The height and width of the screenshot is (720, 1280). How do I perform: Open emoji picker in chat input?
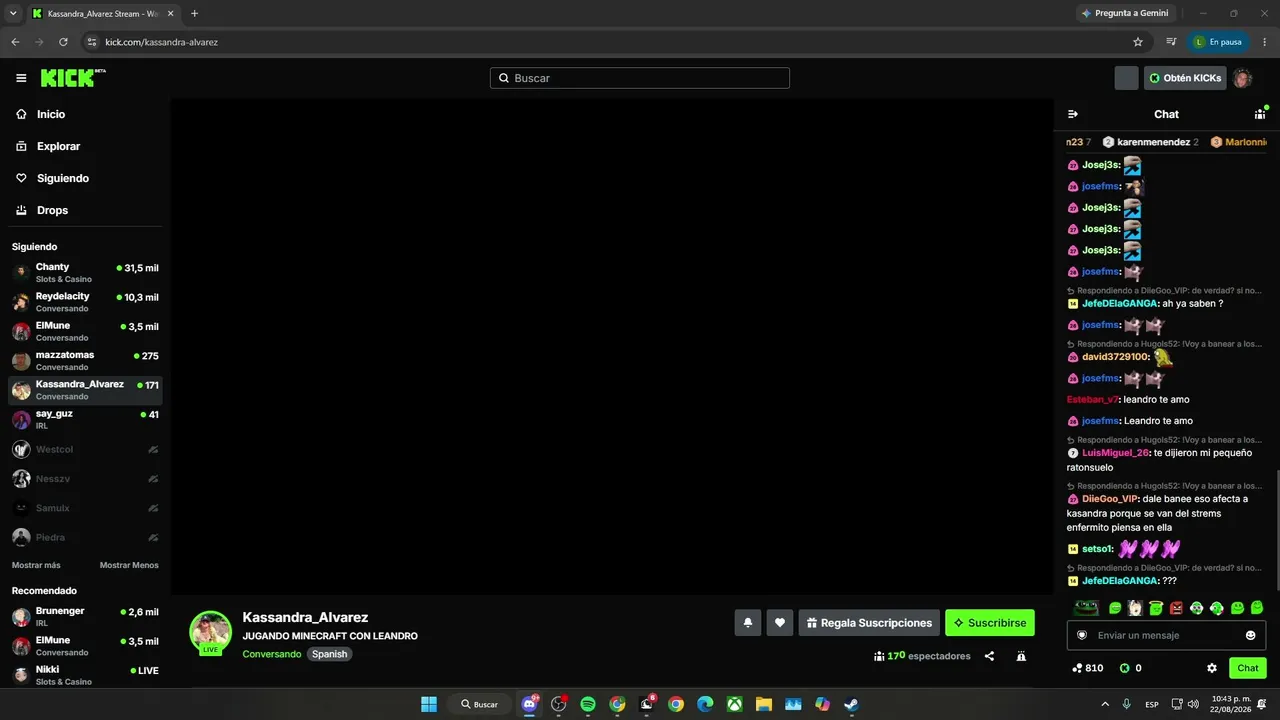point(1250,635)
